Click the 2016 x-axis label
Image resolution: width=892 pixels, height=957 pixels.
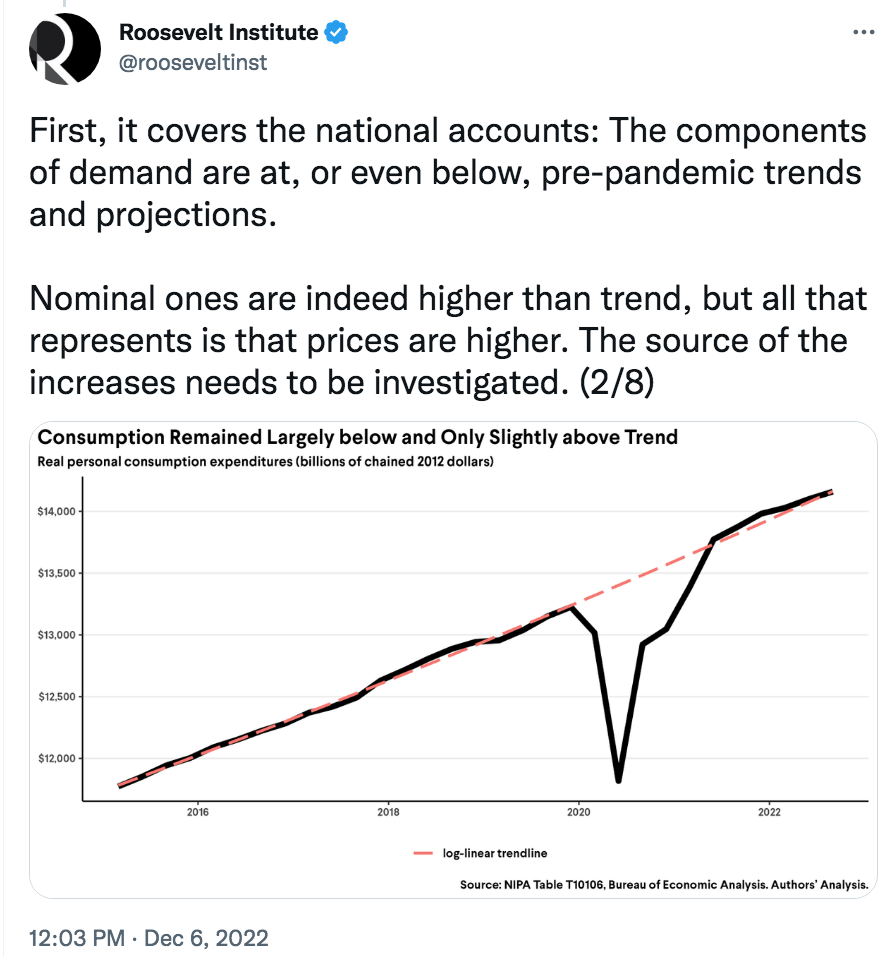point(197,812)
